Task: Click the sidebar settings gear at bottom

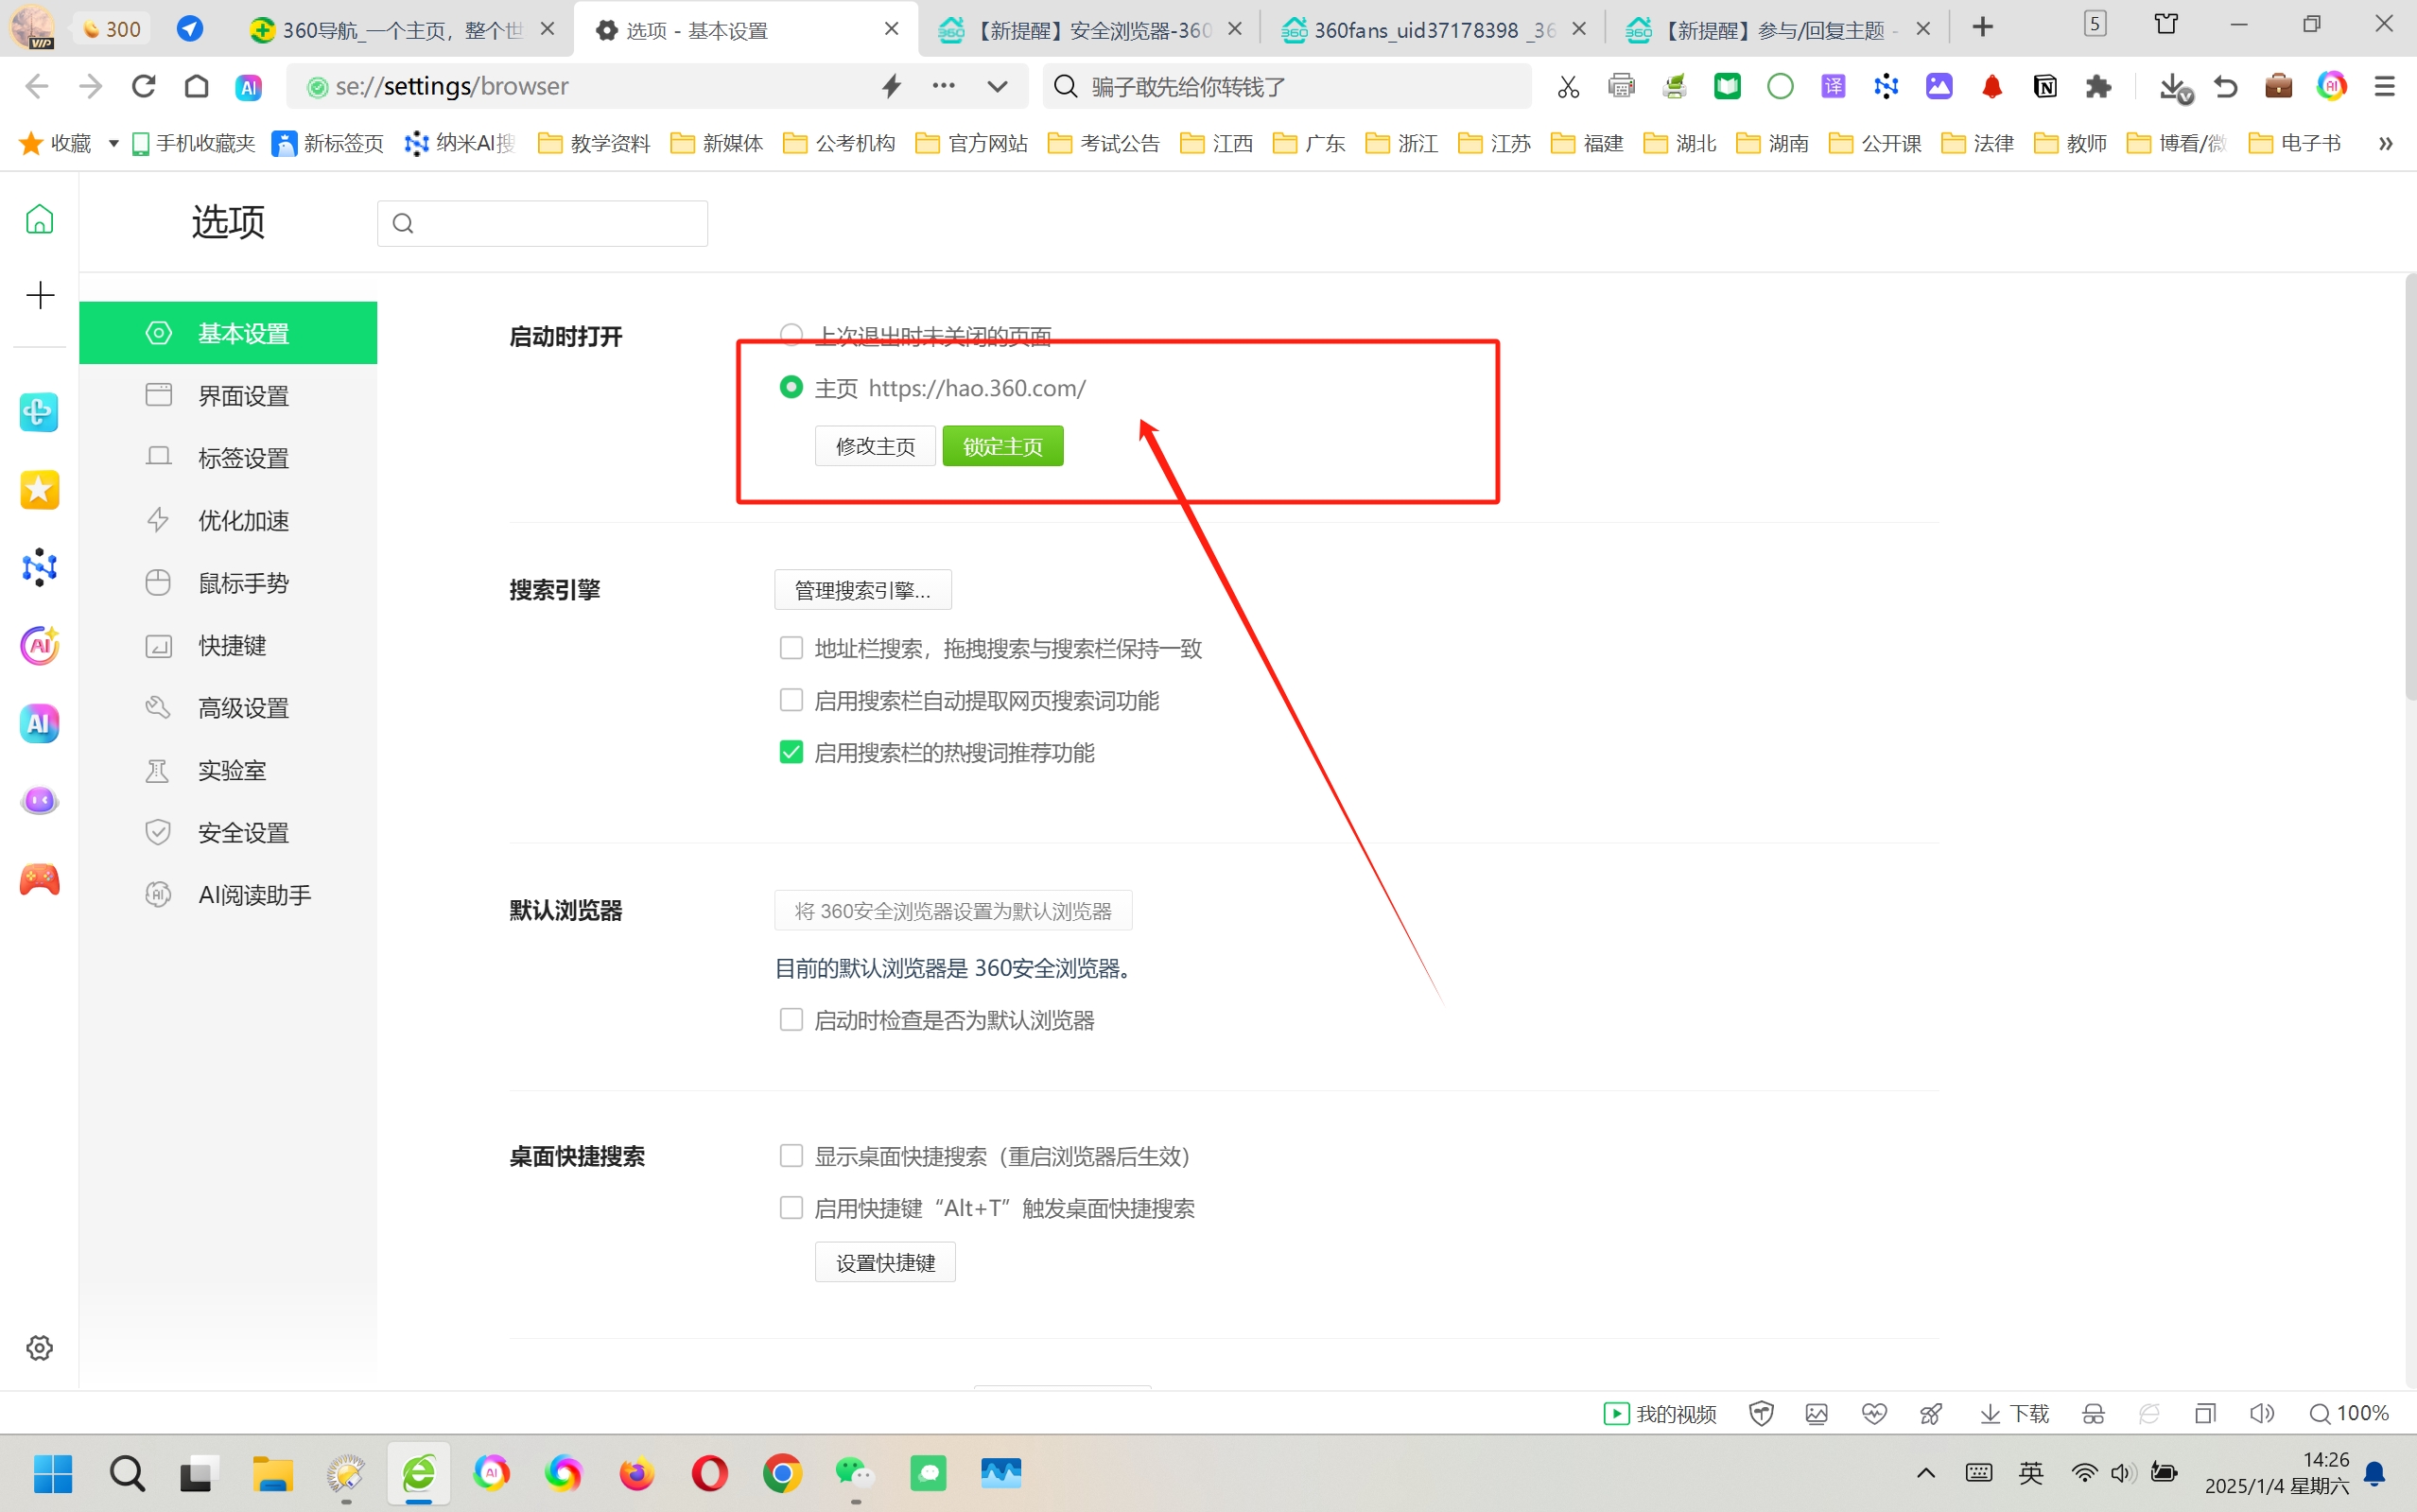Action: click(40, 1348)
